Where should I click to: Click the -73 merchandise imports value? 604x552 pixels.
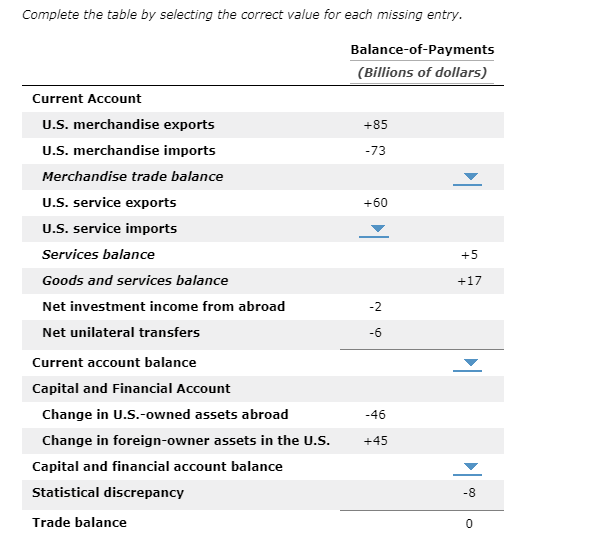[x=376, y=151]
